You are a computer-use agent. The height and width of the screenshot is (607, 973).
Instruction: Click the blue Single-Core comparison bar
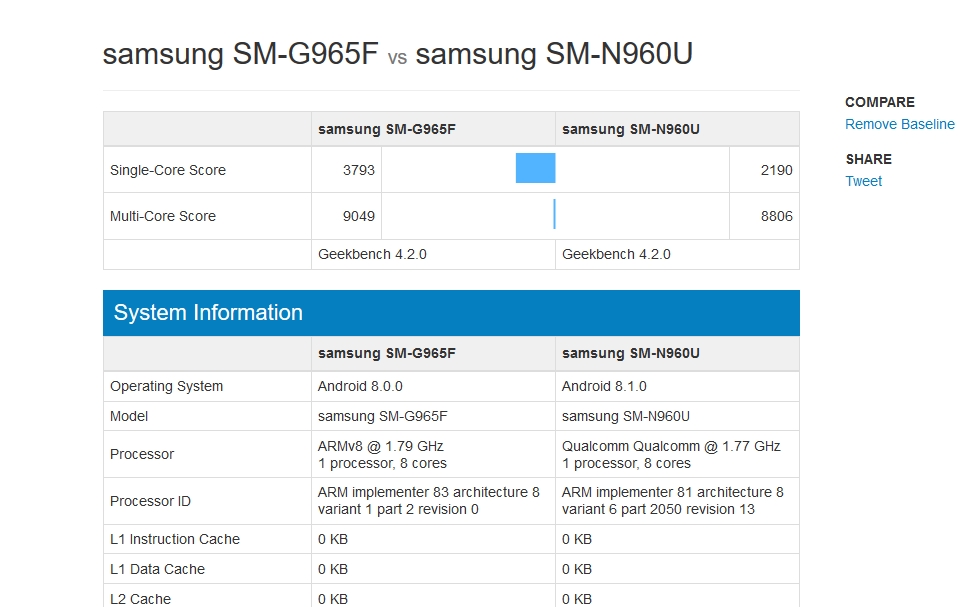tap(536, 168)
